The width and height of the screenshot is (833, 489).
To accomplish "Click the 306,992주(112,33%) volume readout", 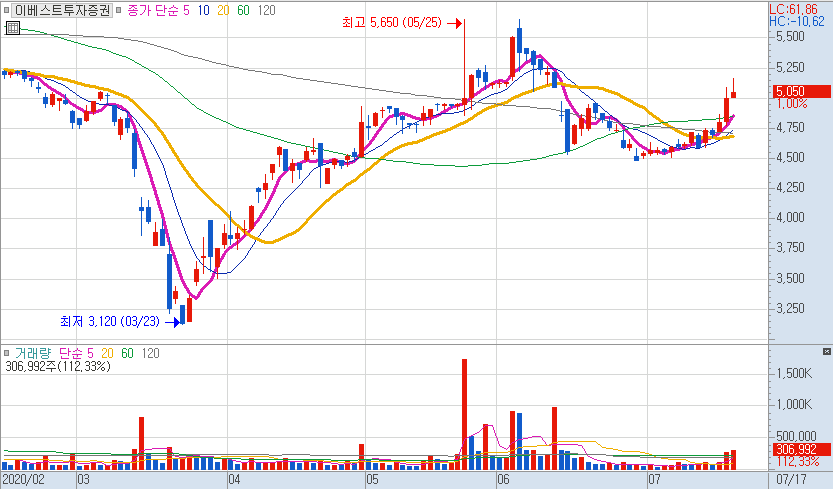I will tap(57, 366).
